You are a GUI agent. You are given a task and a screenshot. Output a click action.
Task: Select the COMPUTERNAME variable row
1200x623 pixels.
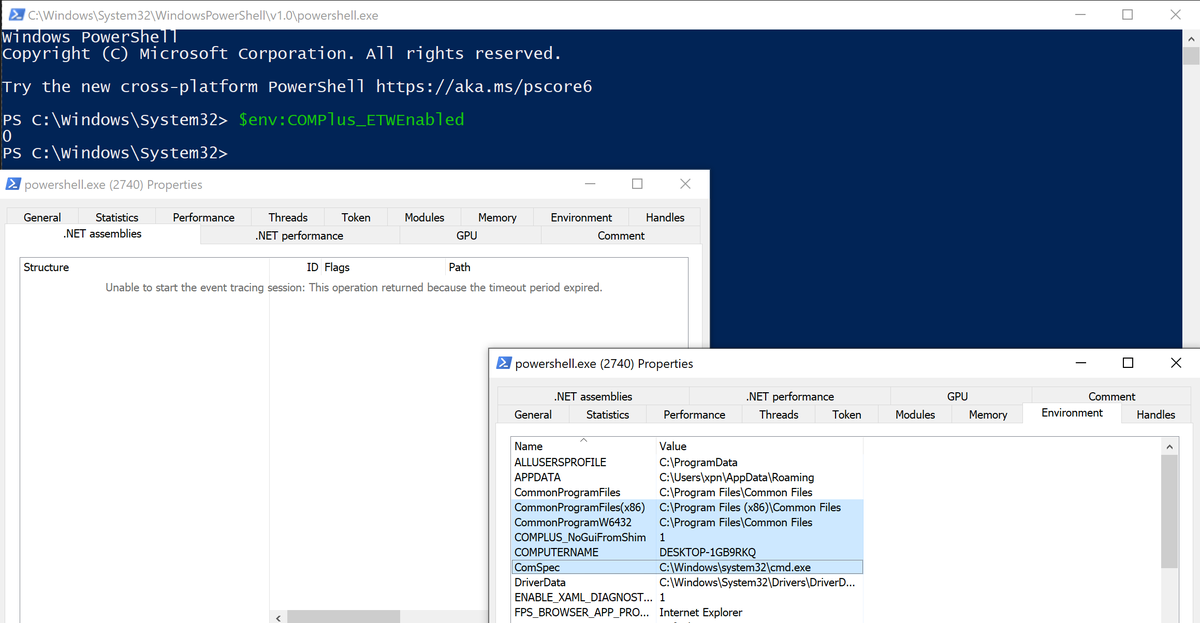click(x=687, y=552)
